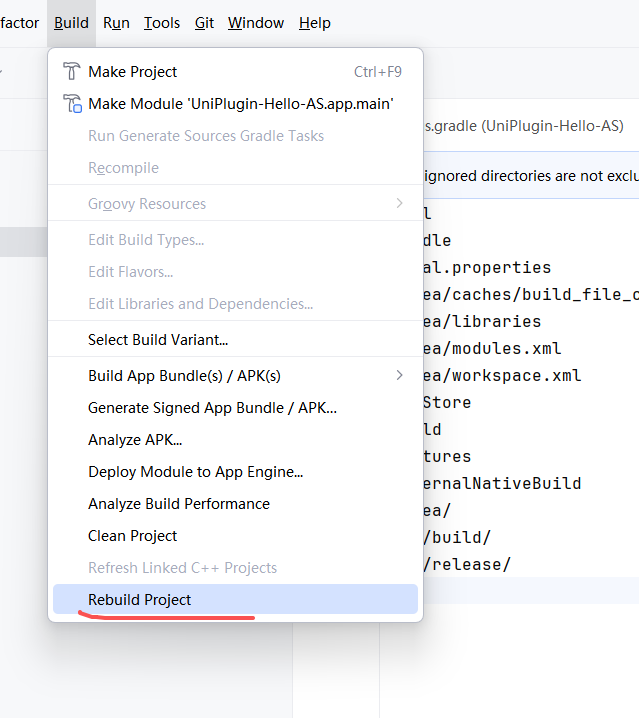Open the Window menu
The image size is (639, 718).
coord(256,23)
